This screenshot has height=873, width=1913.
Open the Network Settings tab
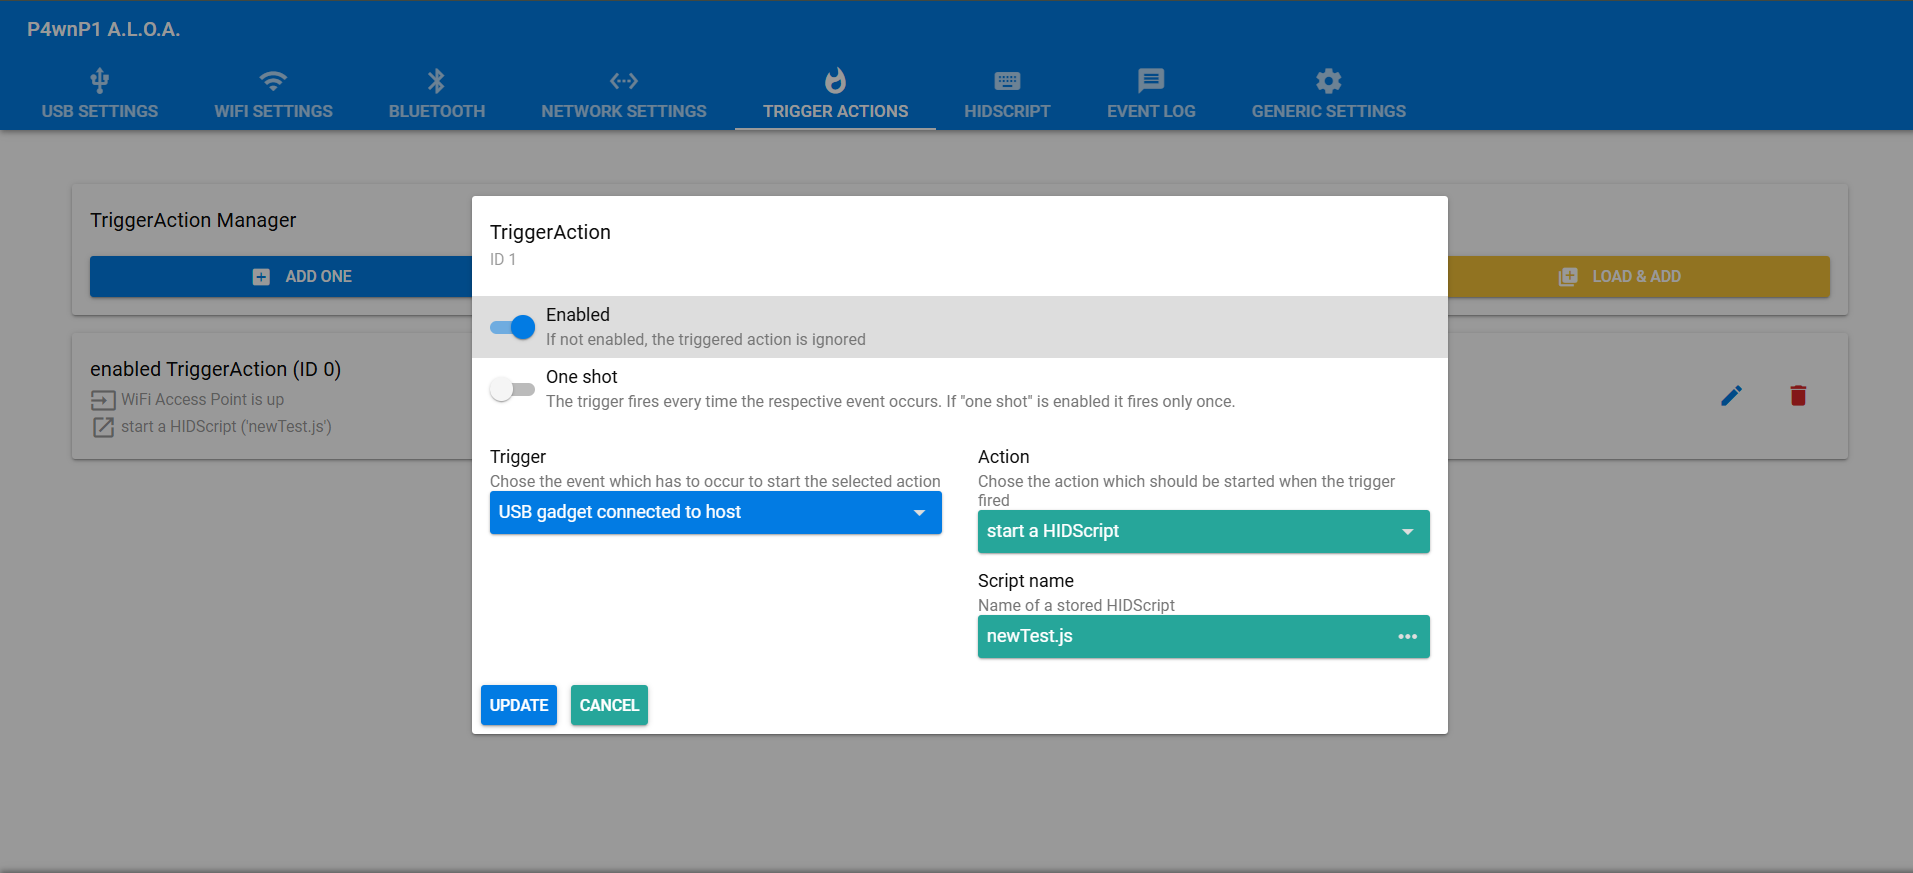click(x=624, y=95)
